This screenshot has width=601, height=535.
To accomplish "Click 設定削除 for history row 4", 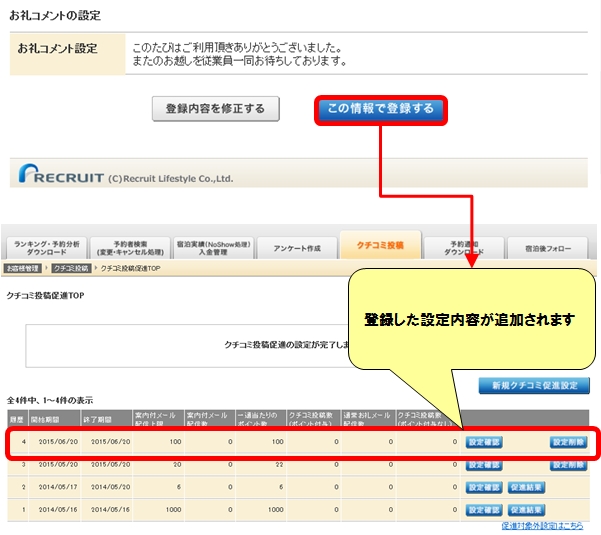I will point(568,442).
